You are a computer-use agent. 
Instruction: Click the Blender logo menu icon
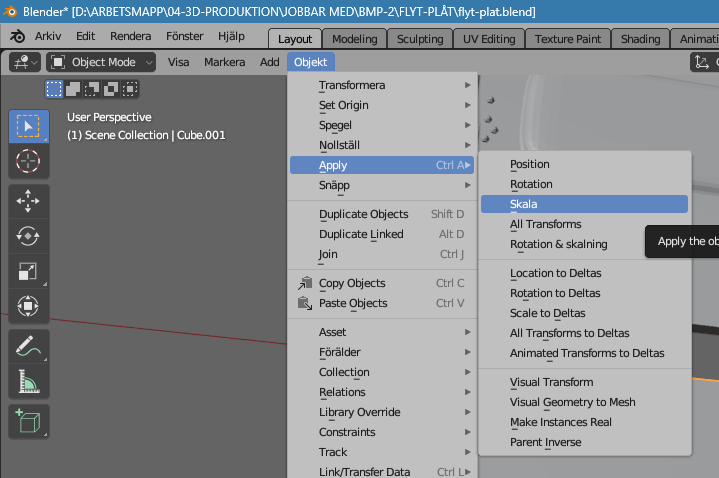17,36
